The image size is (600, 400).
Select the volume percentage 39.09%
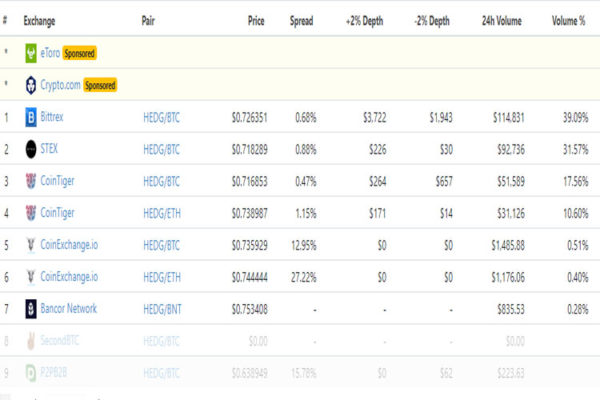click(x=576, y=118)
